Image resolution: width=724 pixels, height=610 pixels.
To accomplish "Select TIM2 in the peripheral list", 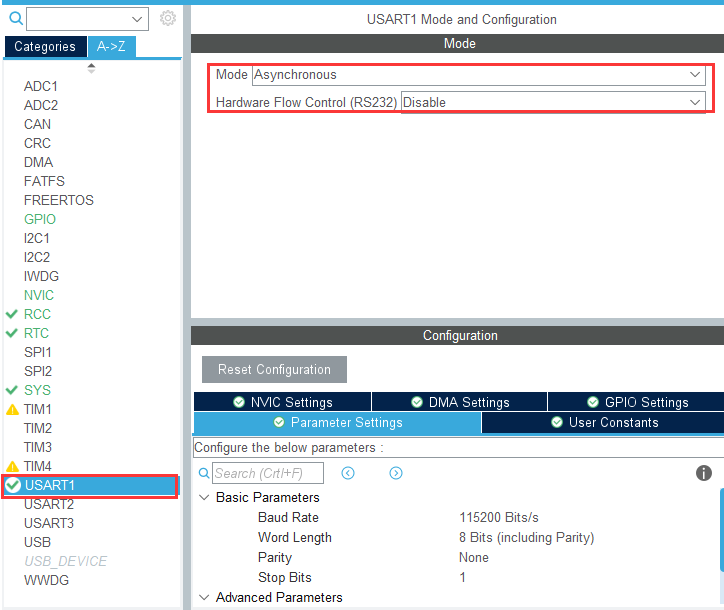I will (x=38, y=429).
